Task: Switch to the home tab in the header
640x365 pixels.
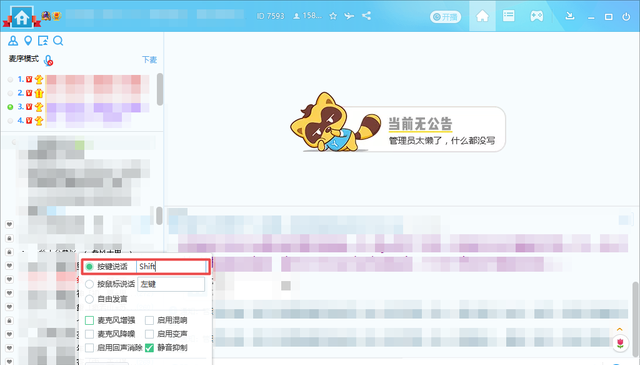Action: coord(482,16)
